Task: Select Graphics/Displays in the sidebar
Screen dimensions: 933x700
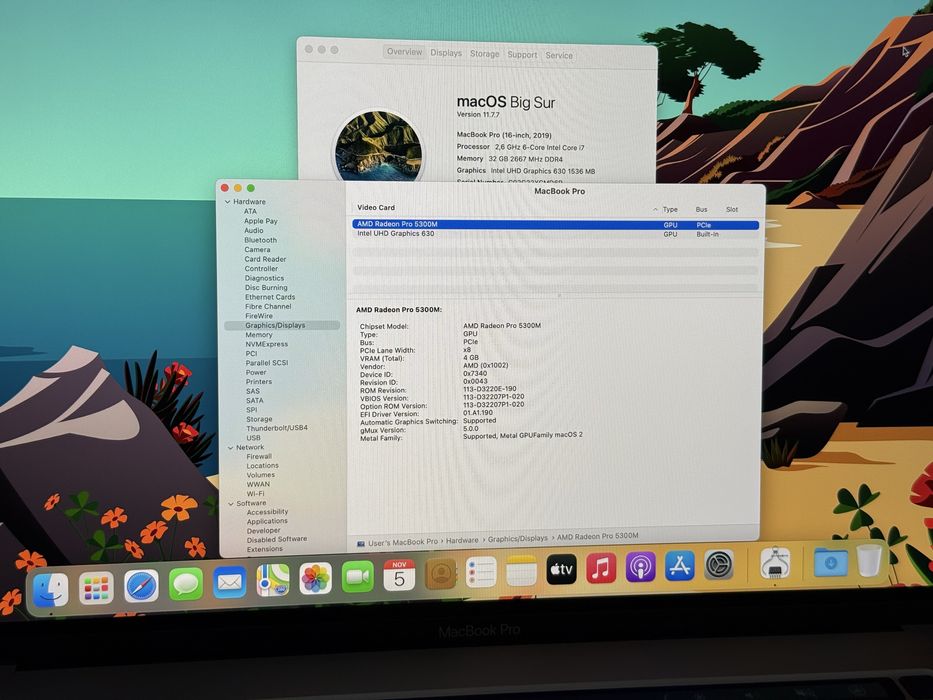Action: point(282,326)
